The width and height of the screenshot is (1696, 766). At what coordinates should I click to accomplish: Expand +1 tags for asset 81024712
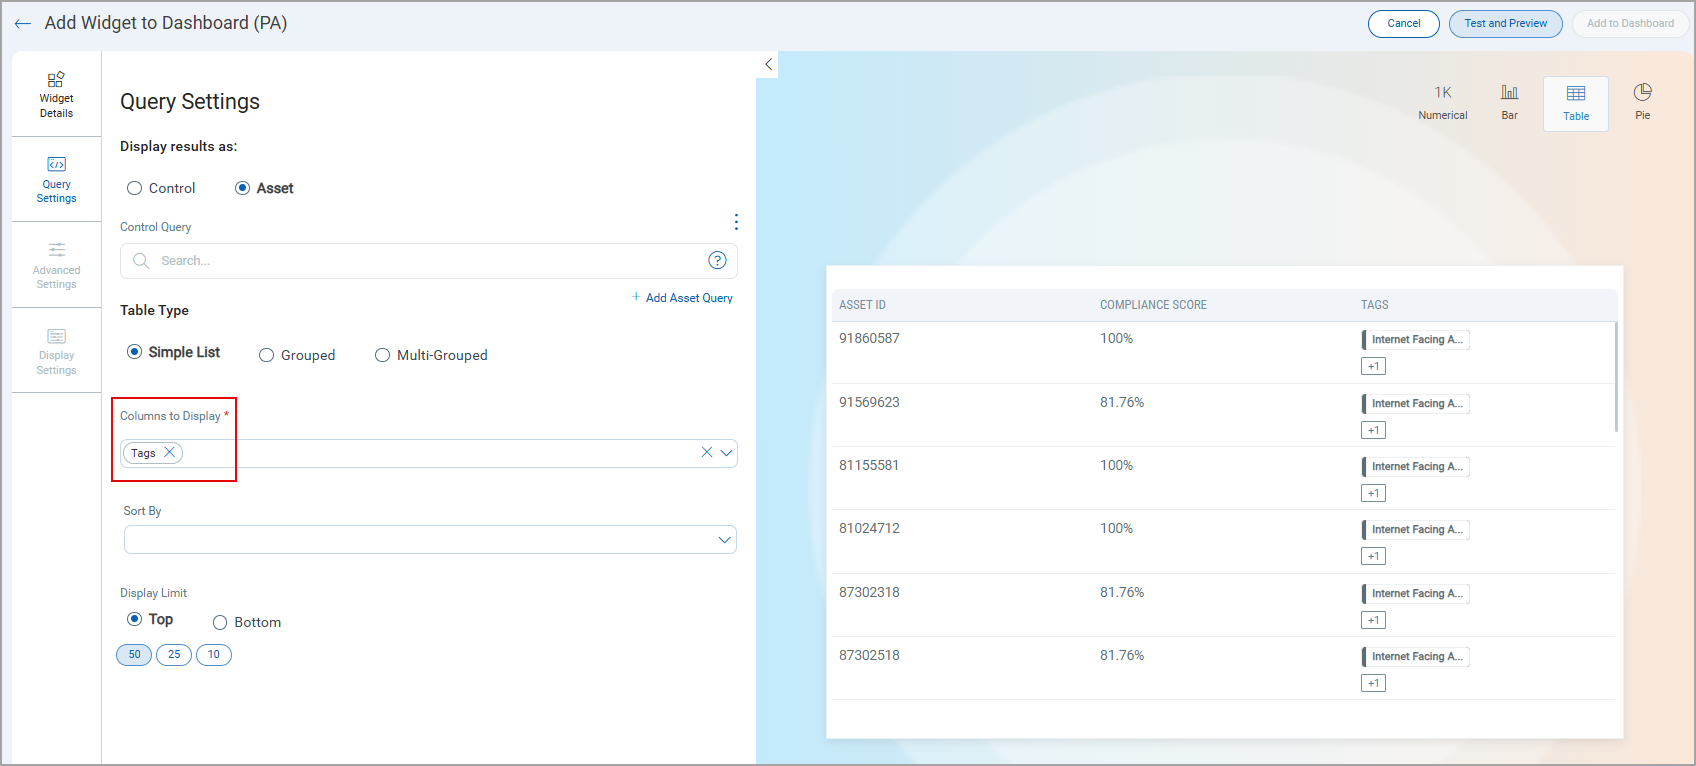[1373, 556]
